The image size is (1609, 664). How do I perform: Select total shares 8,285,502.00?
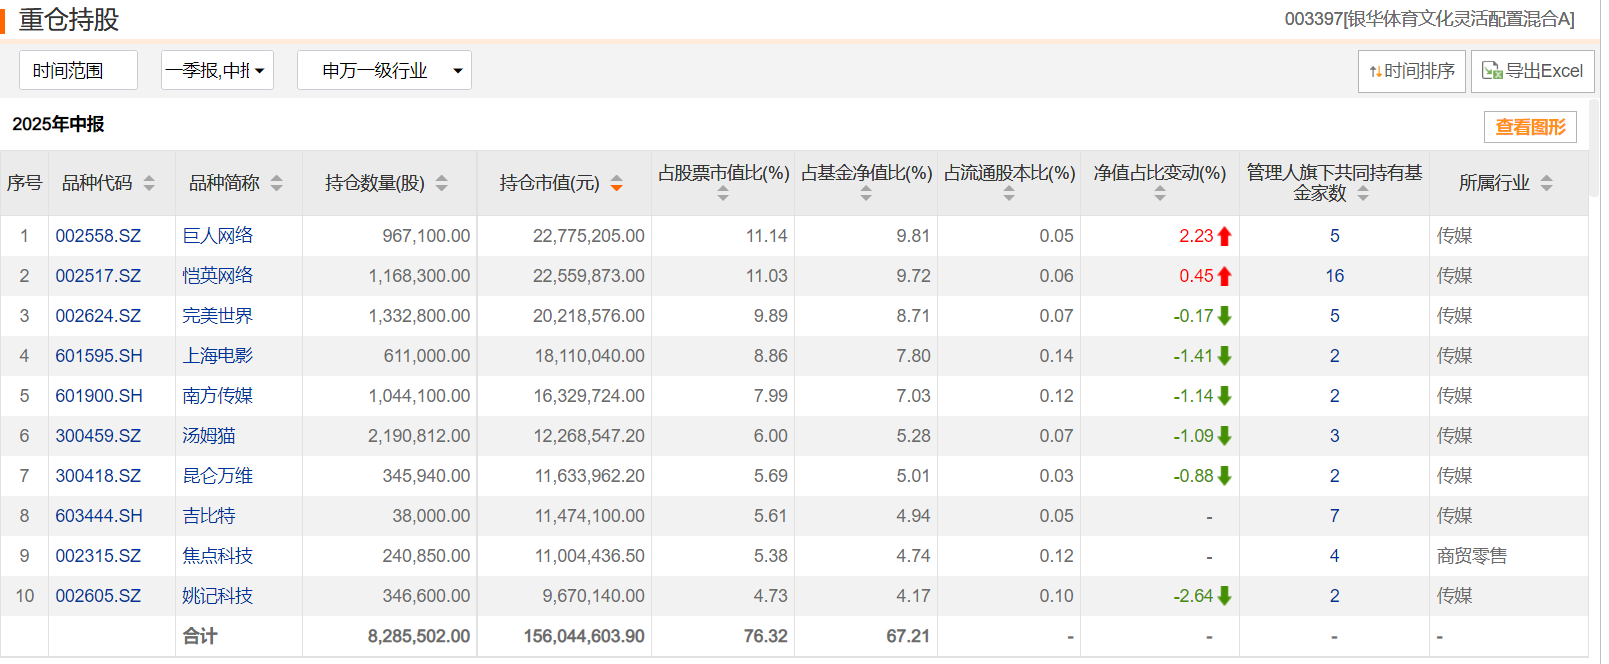[x=419, y=636]
